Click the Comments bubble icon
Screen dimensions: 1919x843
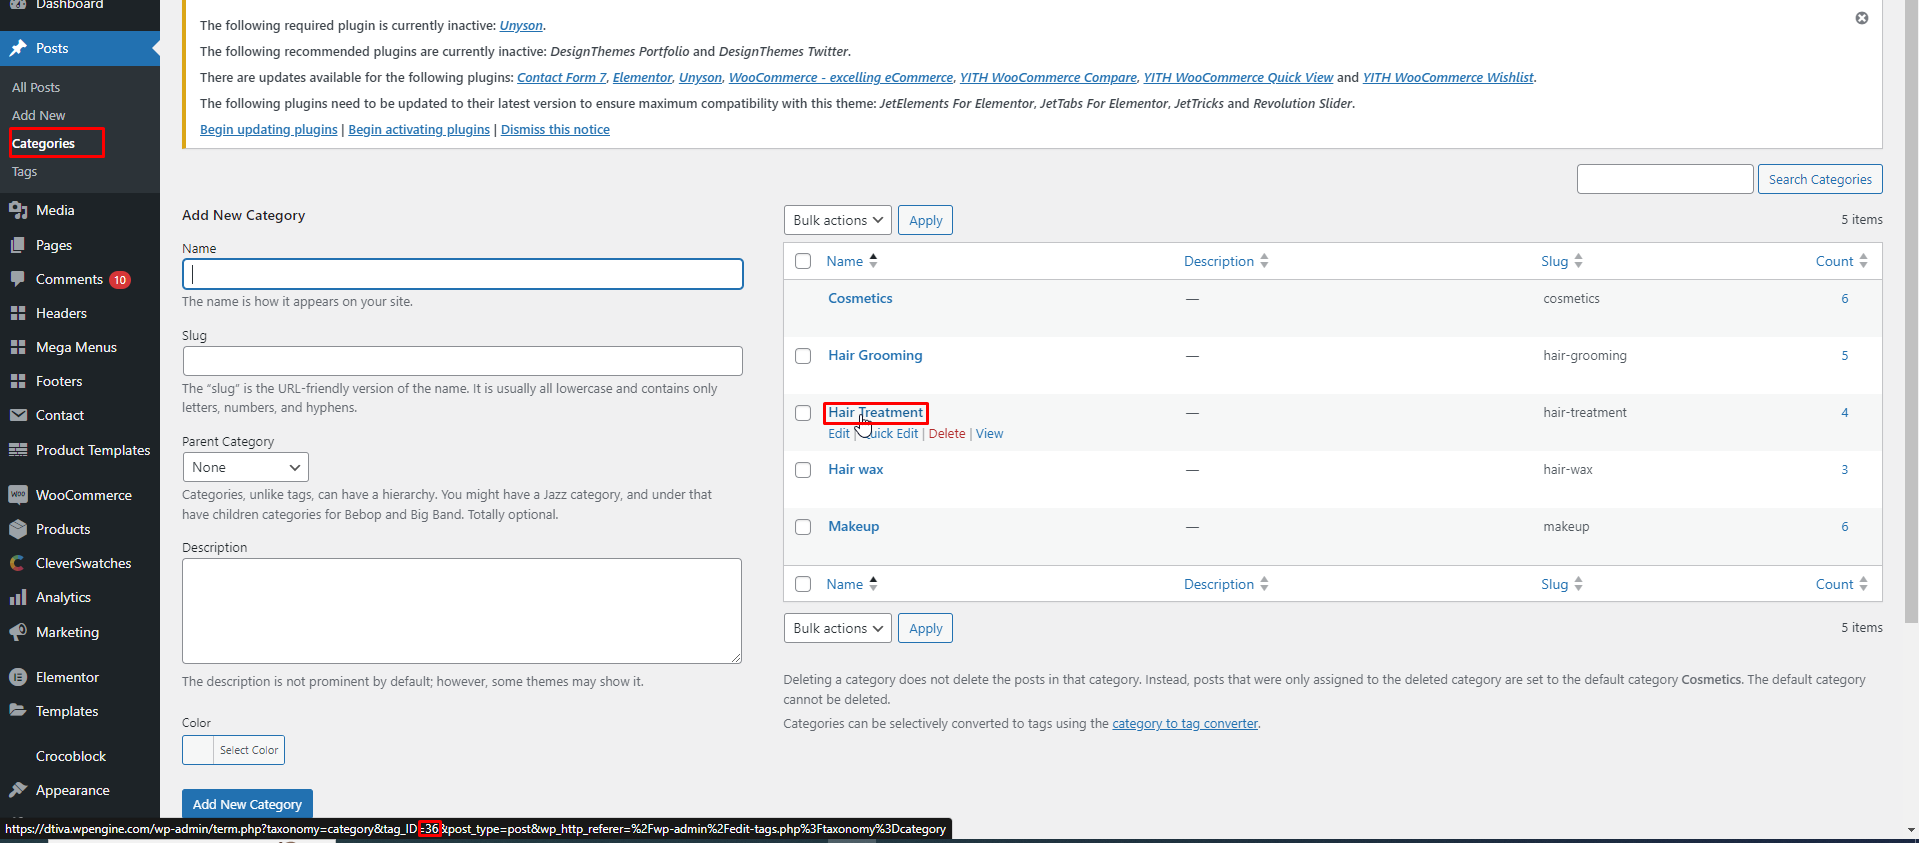(18, 279)
